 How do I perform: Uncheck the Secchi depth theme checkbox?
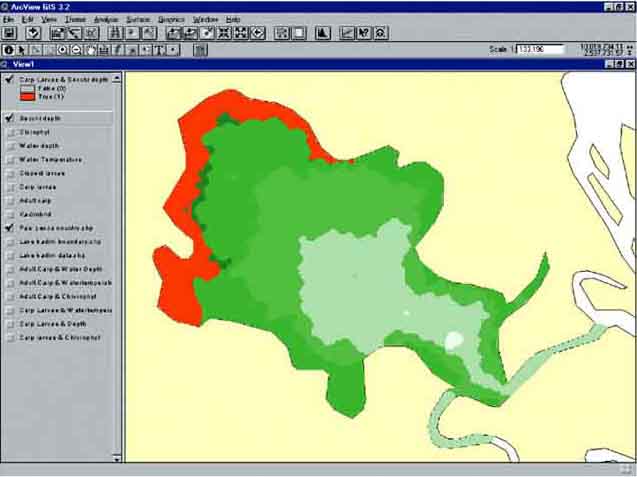pos(9,118)
